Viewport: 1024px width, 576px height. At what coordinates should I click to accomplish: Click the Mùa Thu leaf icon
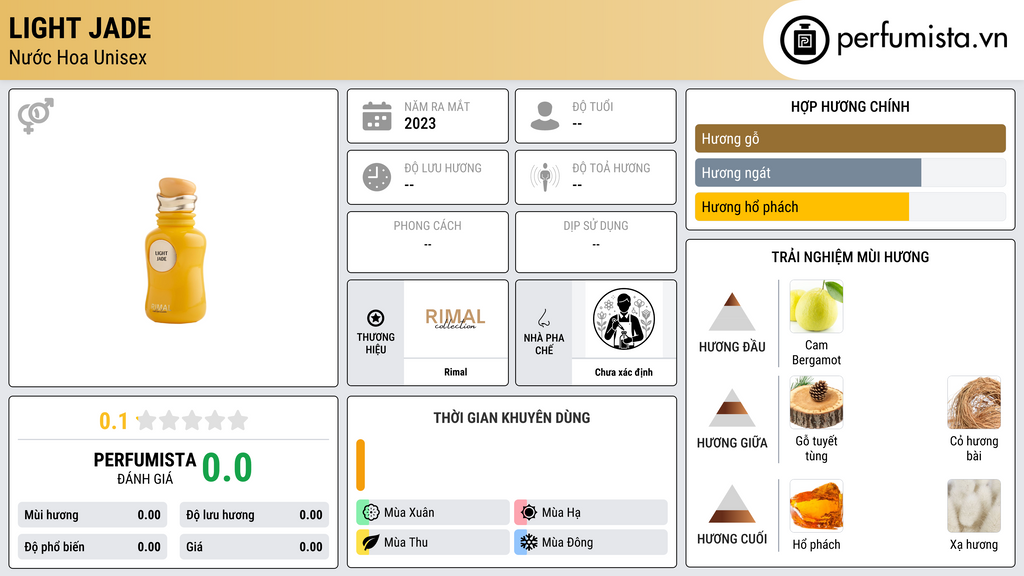point(371,542)
